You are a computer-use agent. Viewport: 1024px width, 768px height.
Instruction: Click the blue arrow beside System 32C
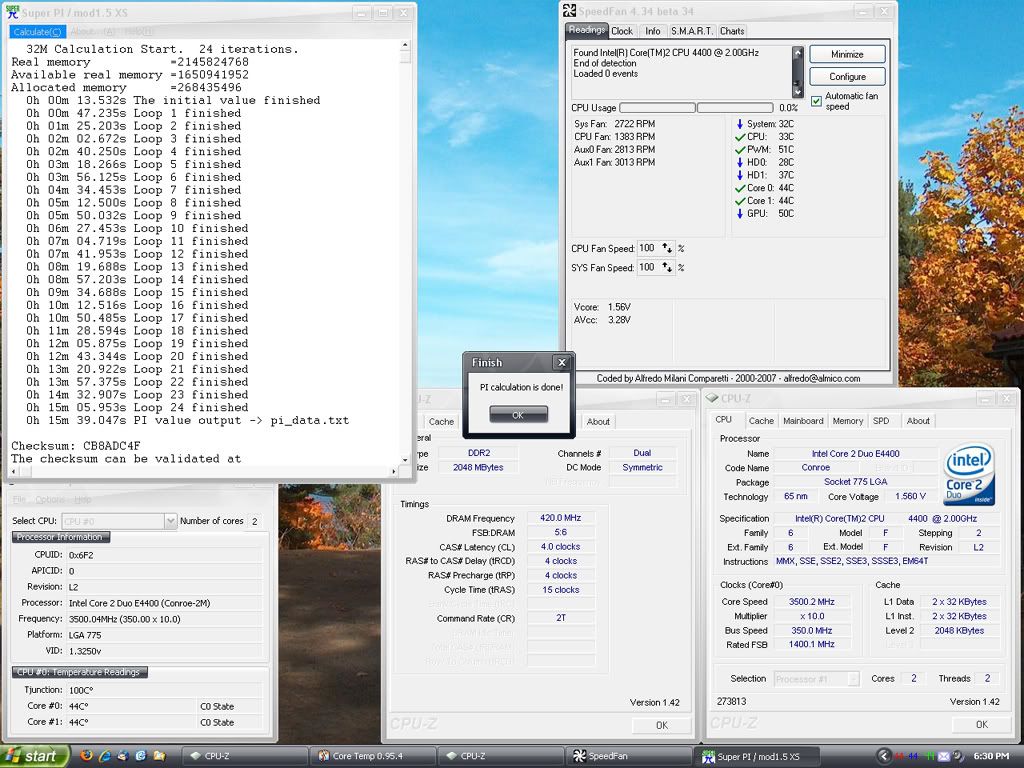[740, 124]
